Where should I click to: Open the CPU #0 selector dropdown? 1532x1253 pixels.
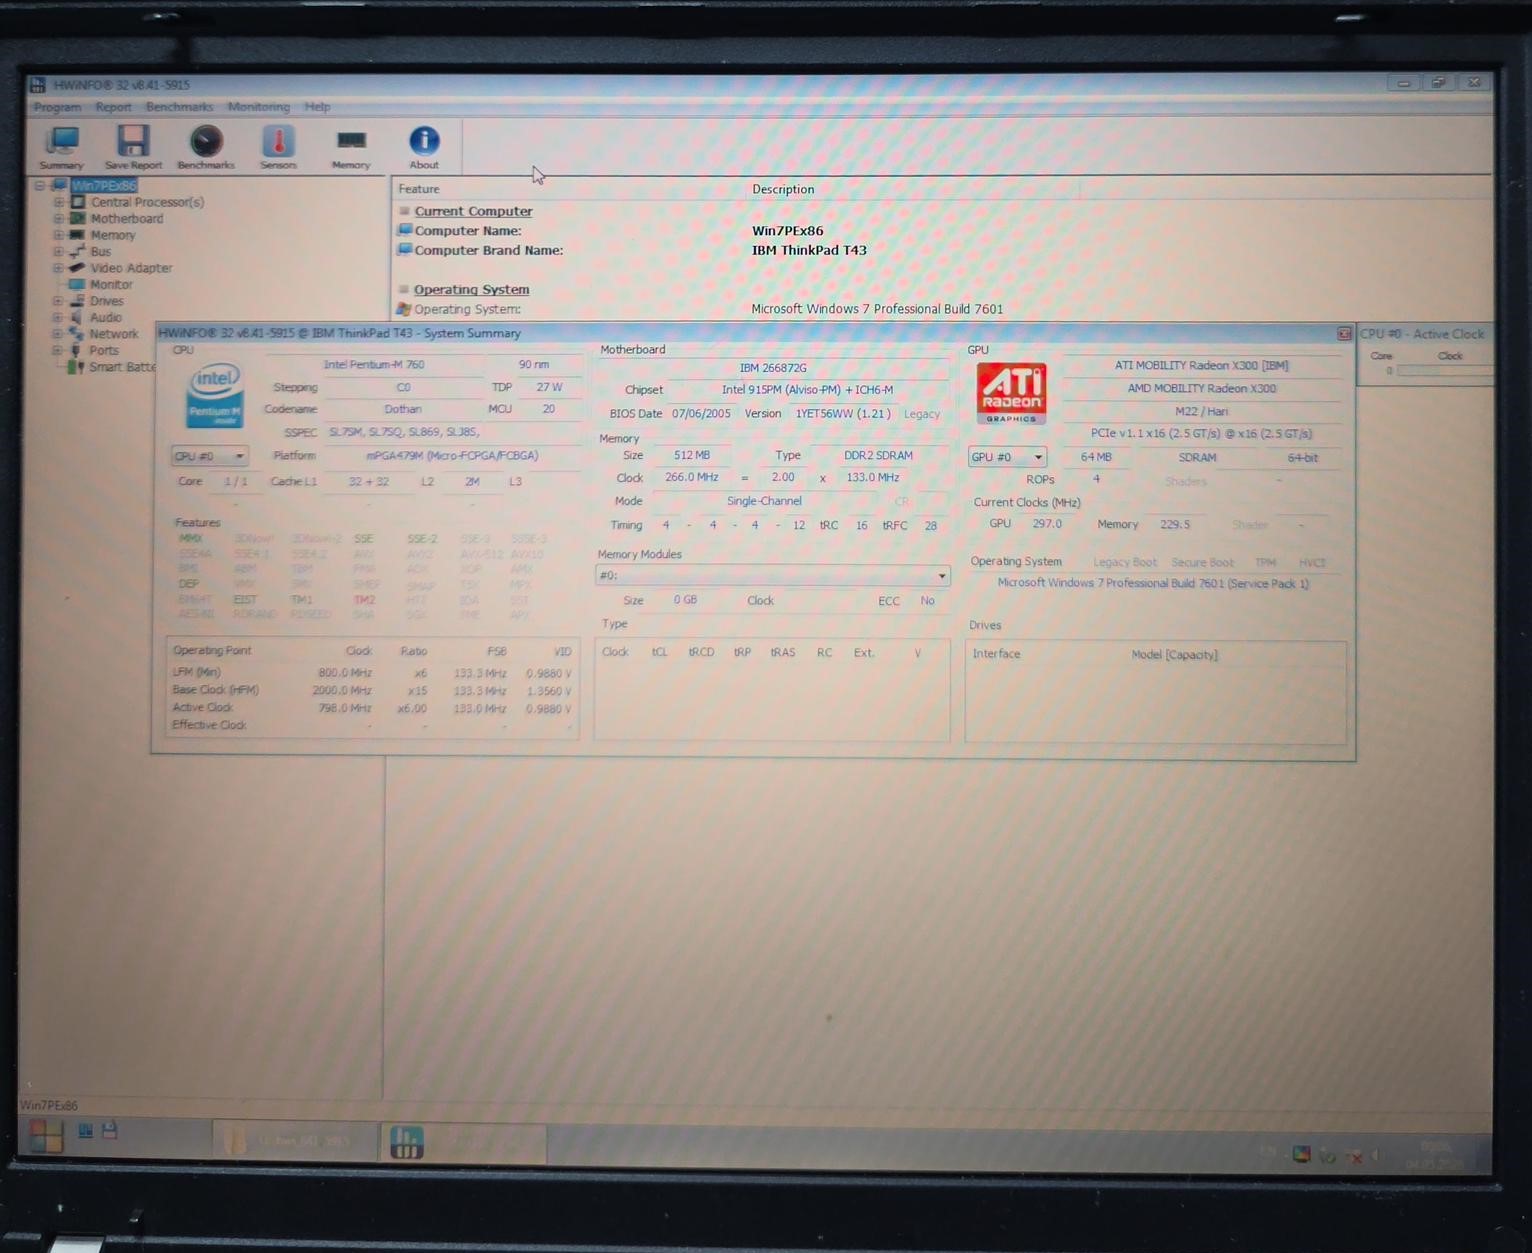tap(209, 456)
